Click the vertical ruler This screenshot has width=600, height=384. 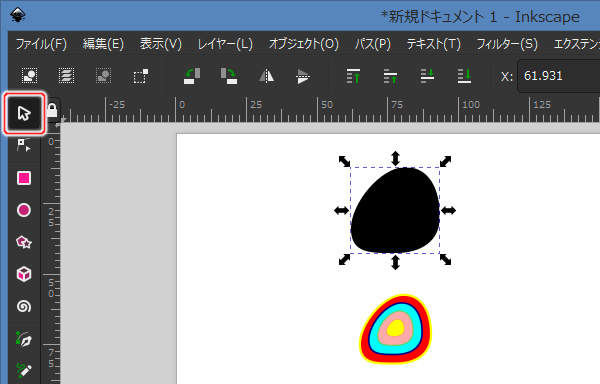point(51,253)
